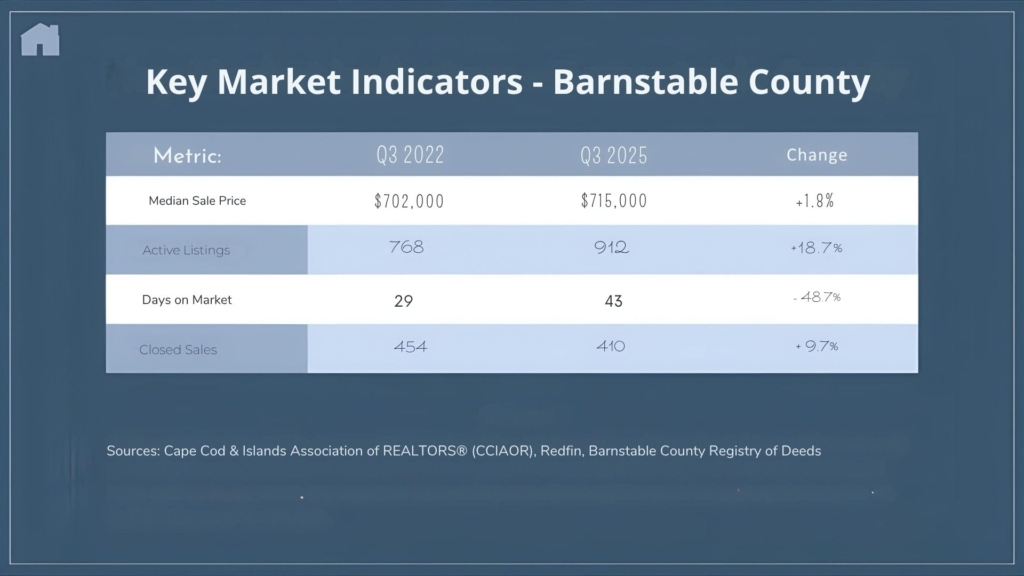Select the Median Sale Price row label
Viewport: 1024px width, 576px height.
tap(197, 201)
